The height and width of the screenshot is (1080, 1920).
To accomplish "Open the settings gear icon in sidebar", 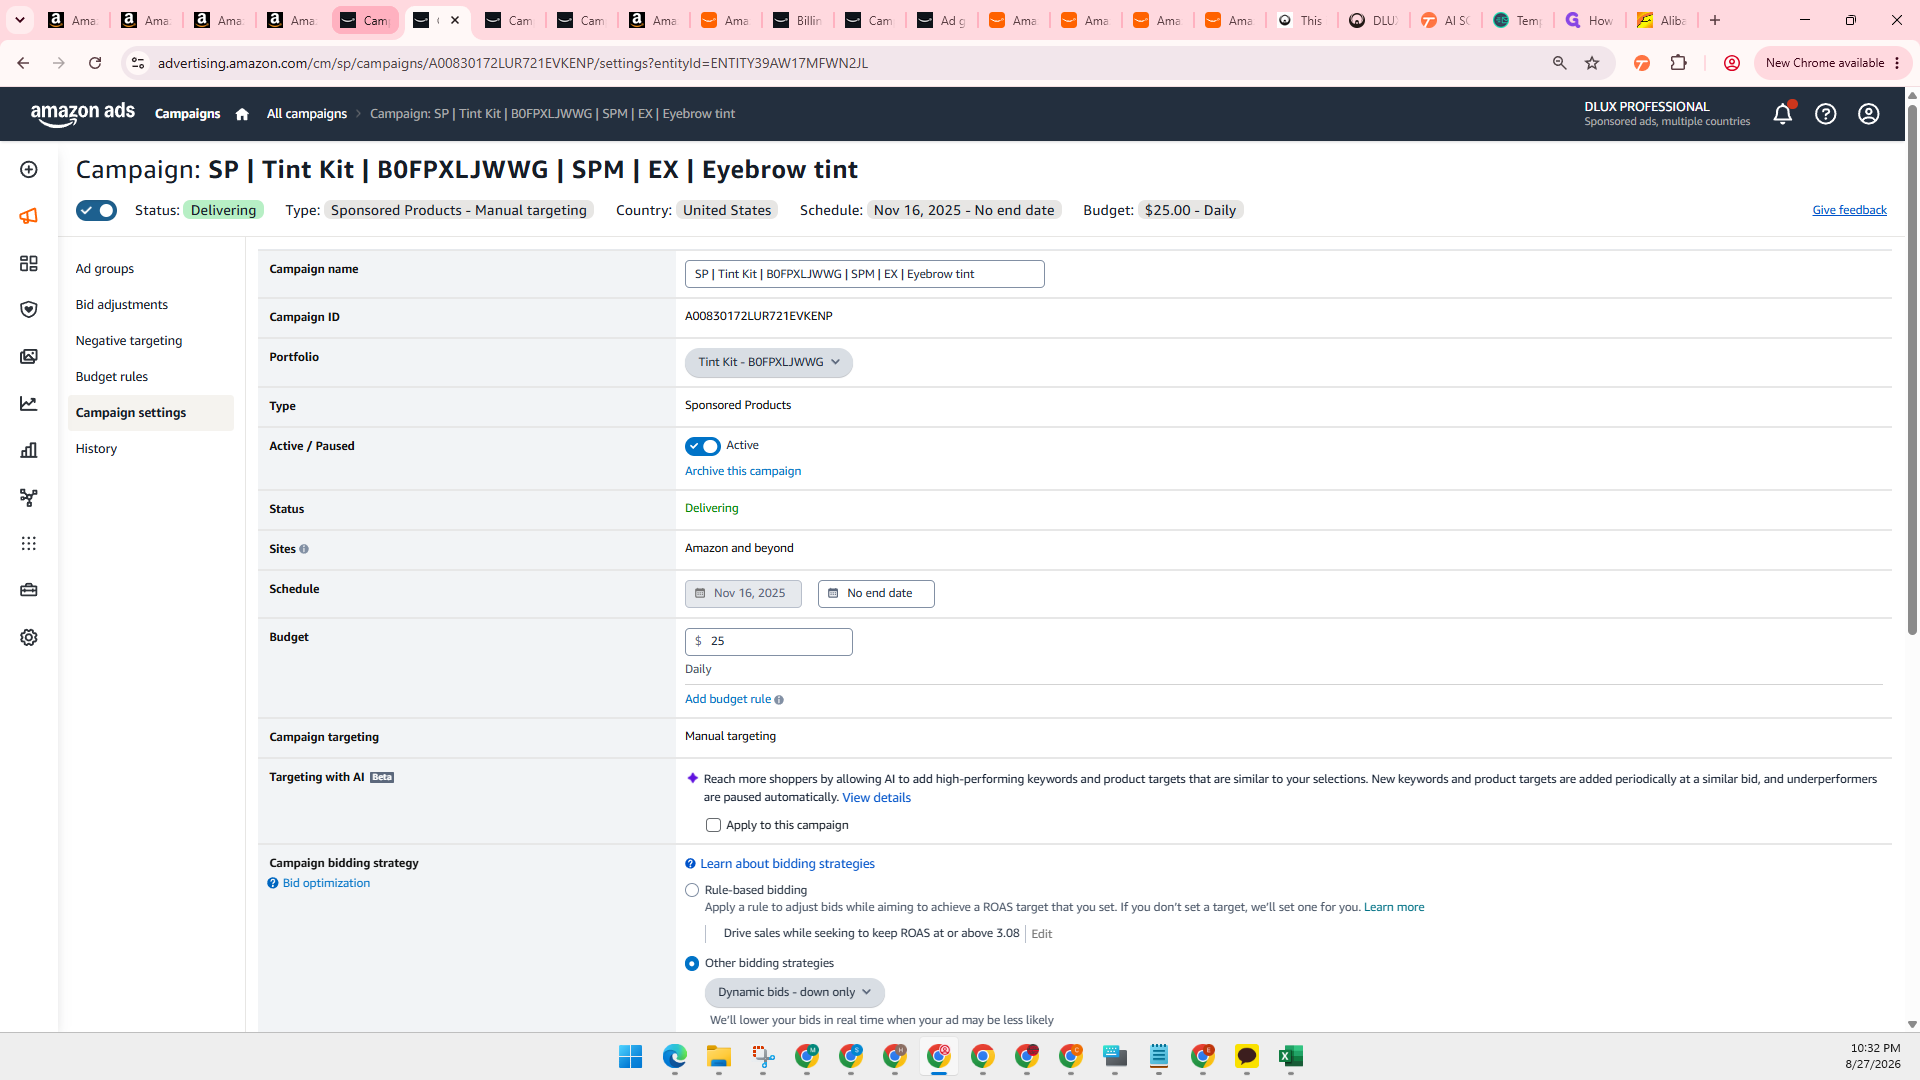I will pyautogui.click(x=29, y=637).
